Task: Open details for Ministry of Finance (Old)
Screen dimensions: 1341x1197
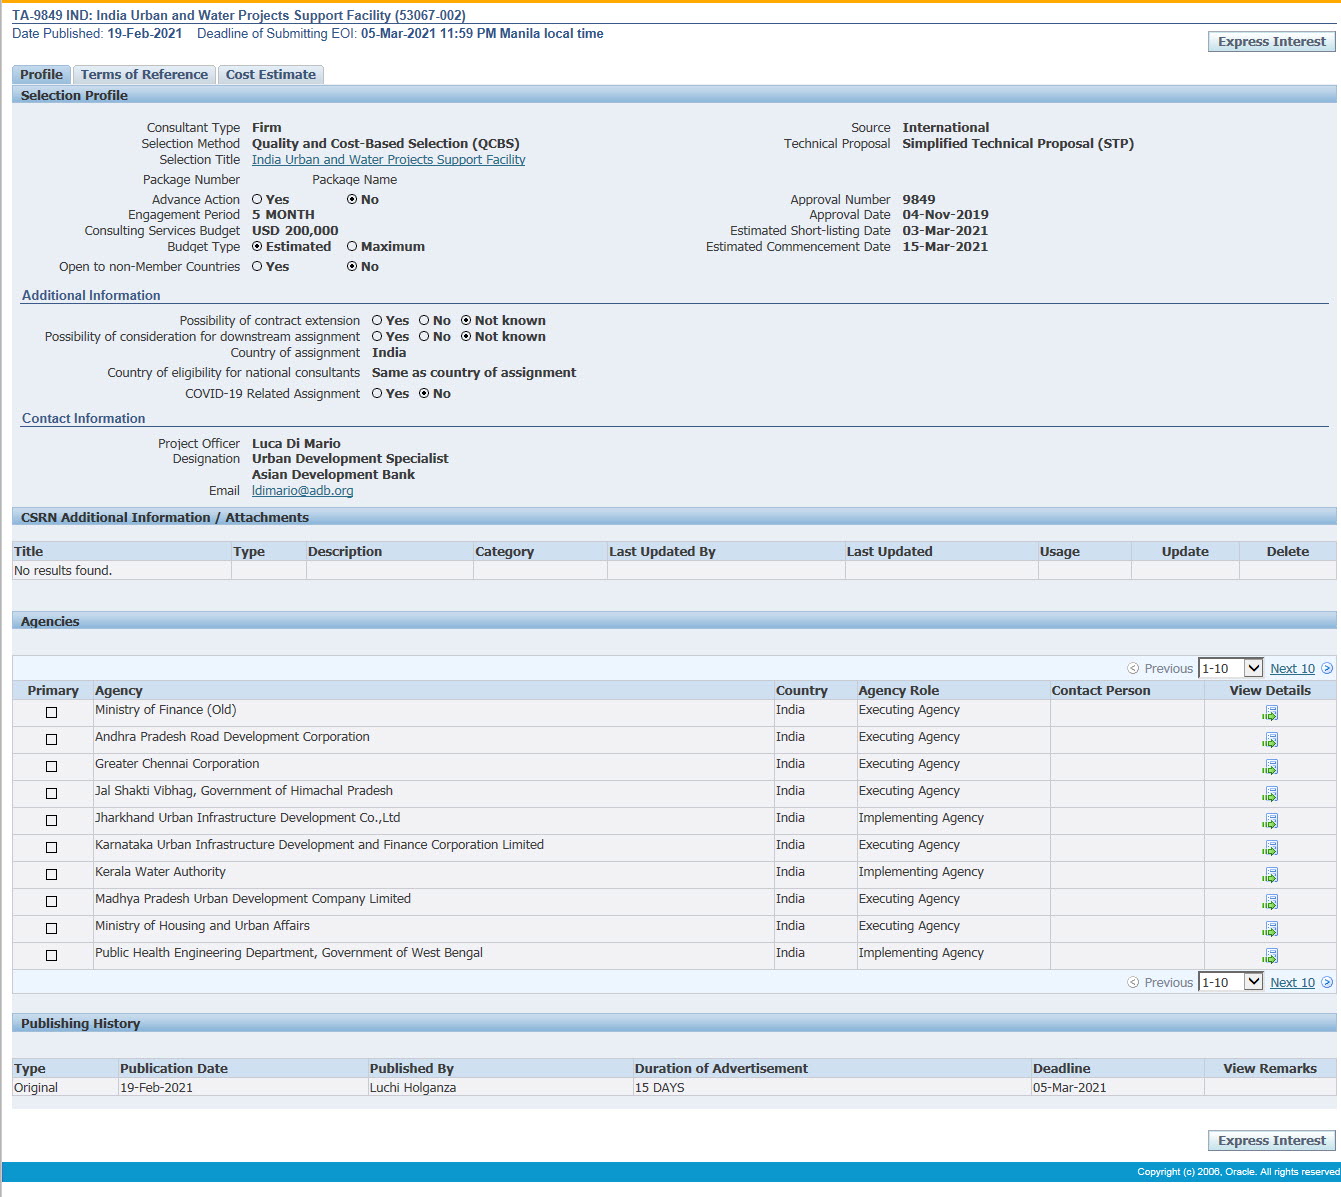Action: tap(1270, 713)
